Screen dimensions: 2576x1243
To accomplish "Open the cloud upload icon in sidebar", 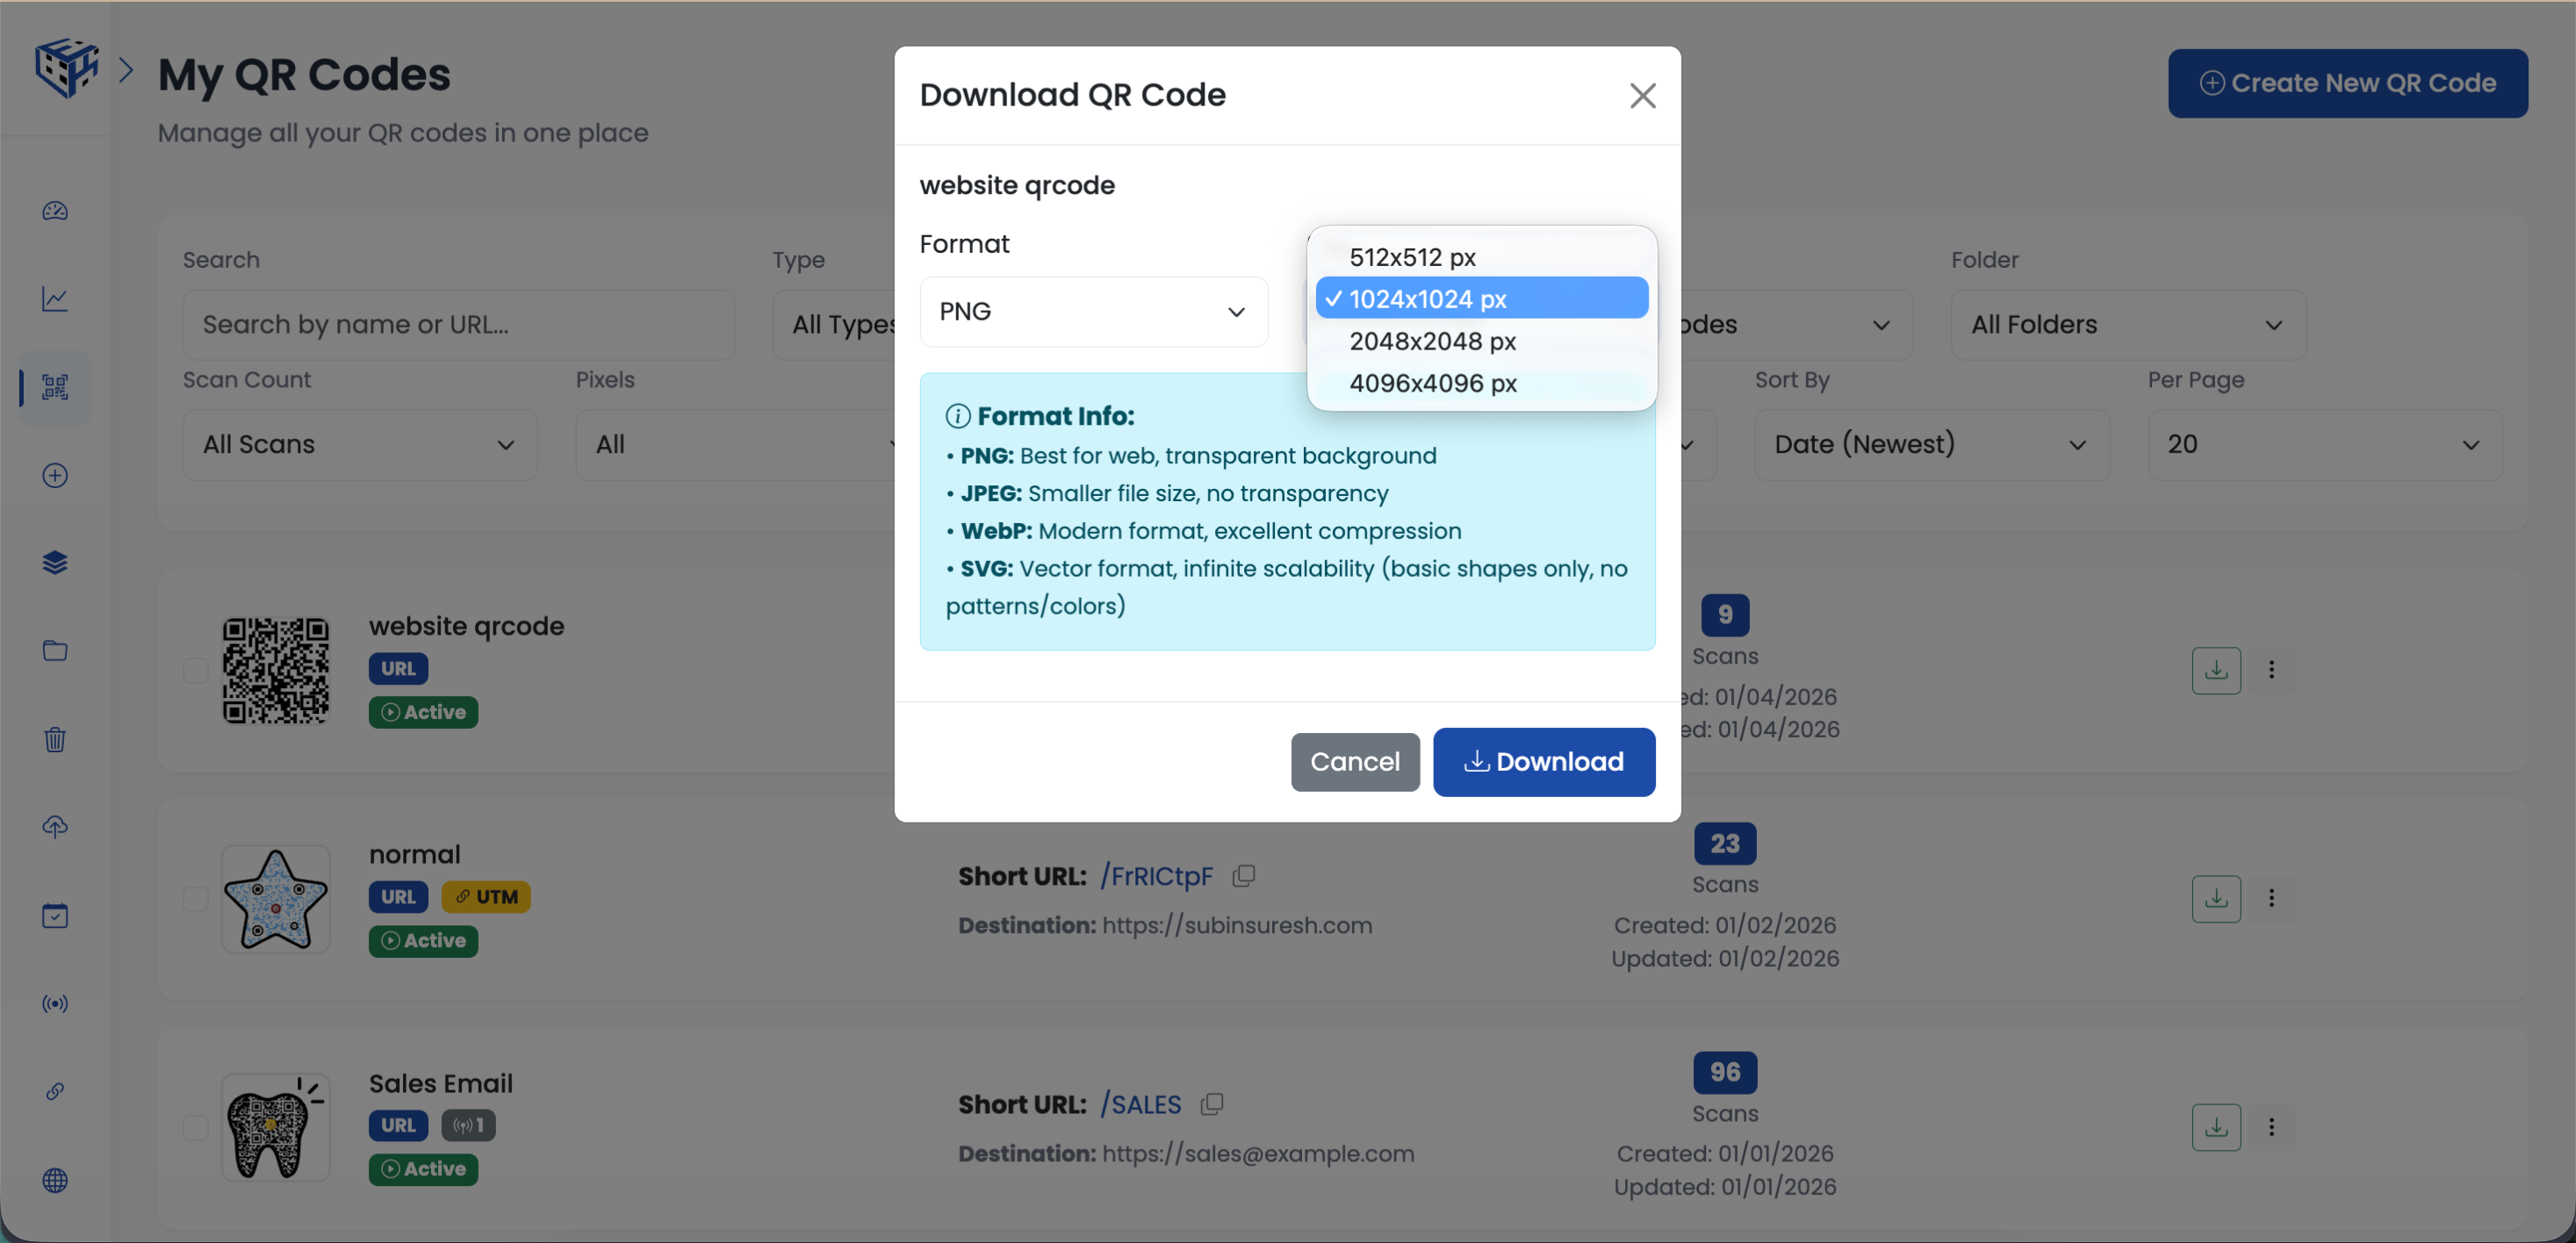I will click(x=54, y=826).
